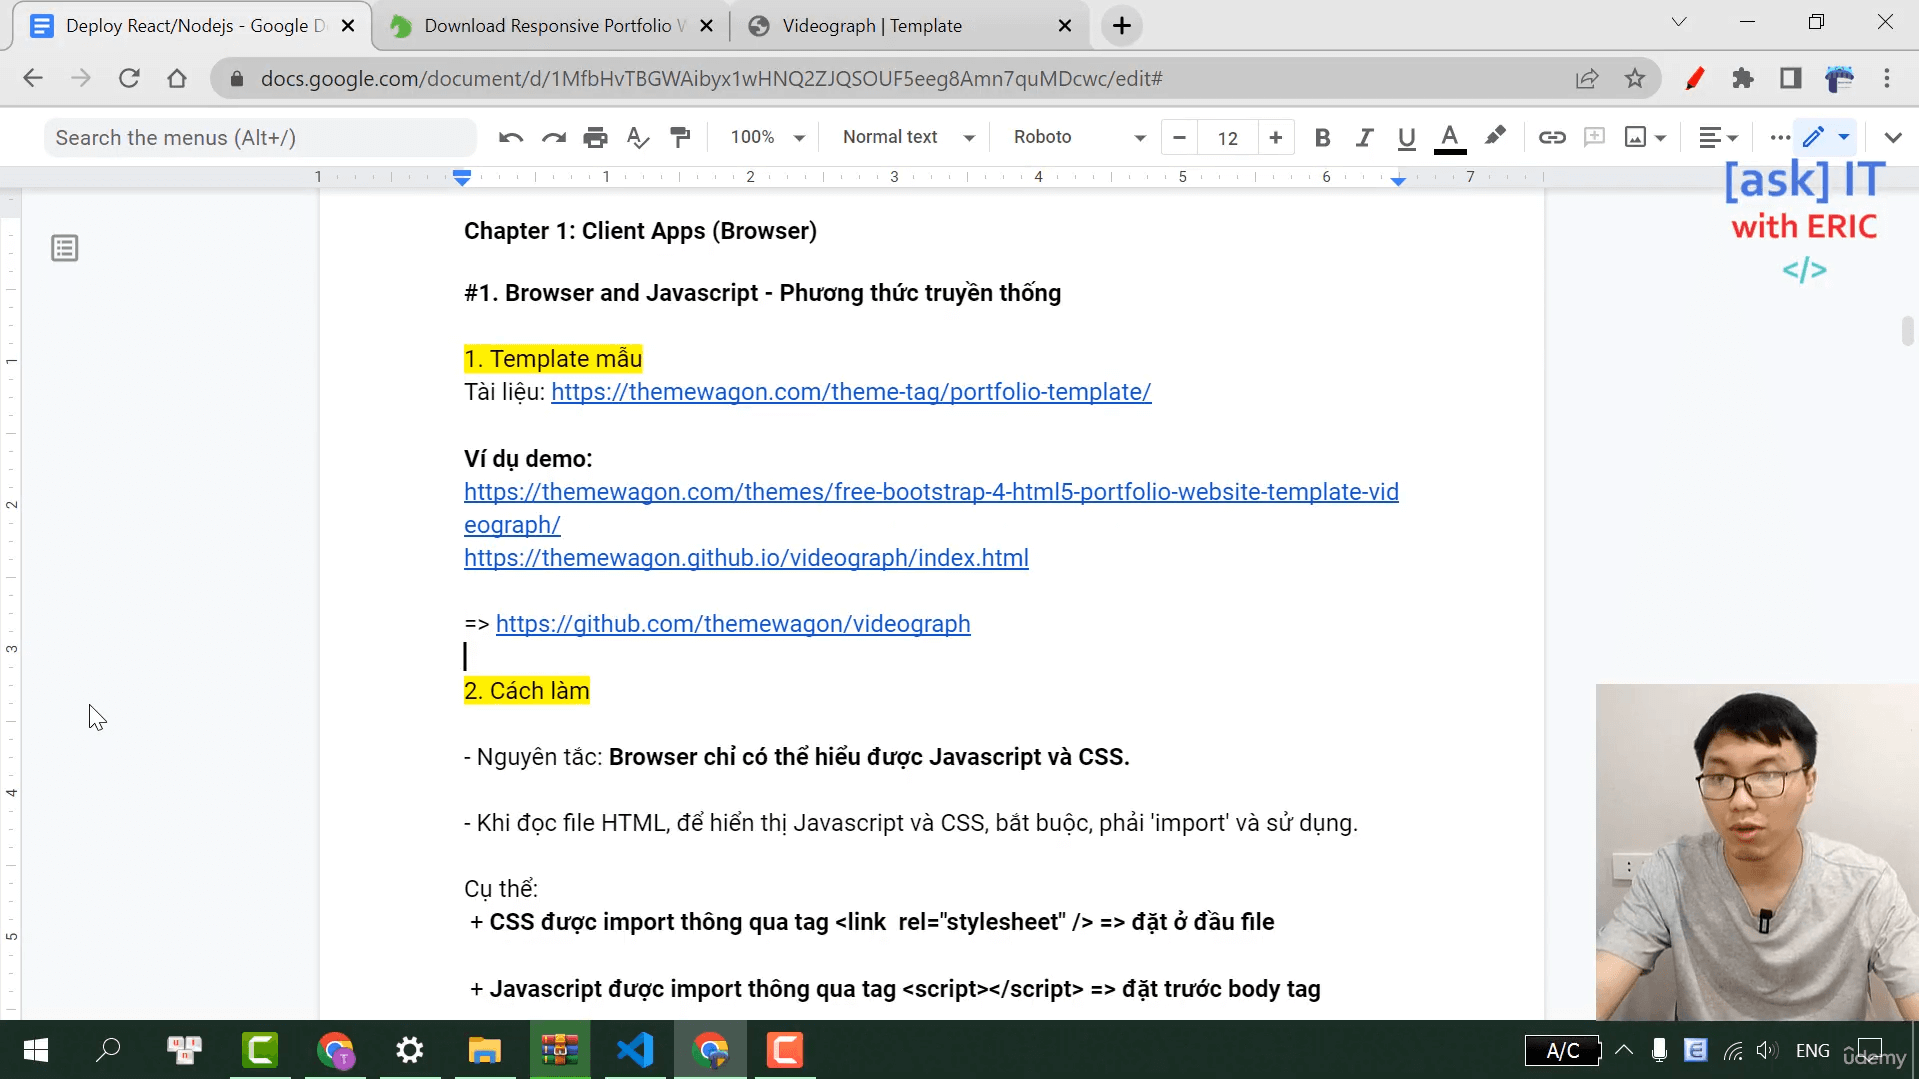This screenshot has width=1919, height=1079.
Task: Open the themewagon portfolio-template link
Action: [851, 392]
